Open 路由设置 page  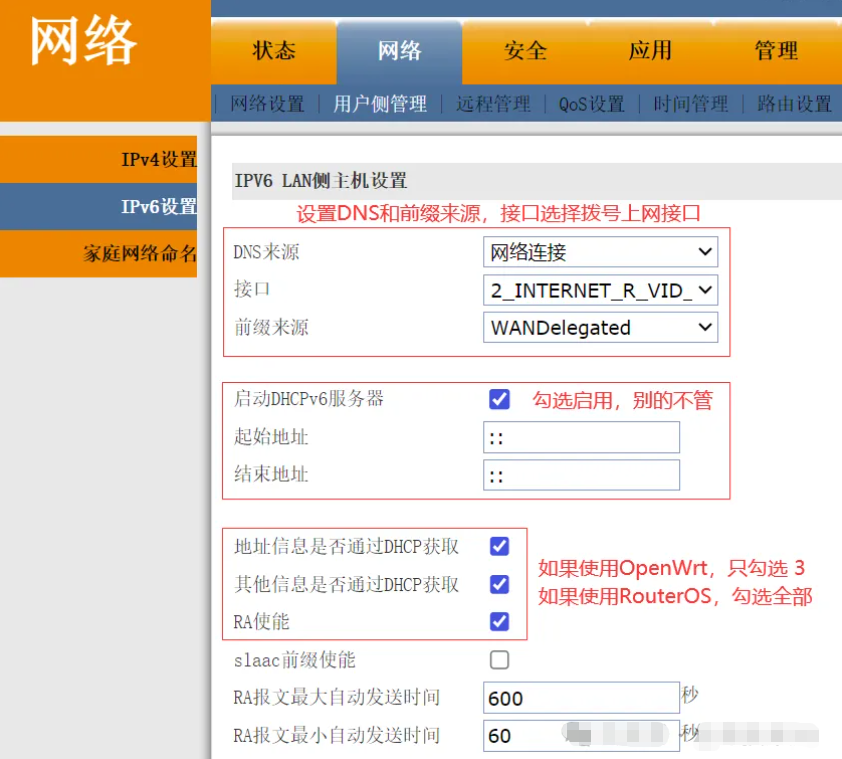(795, 103)
